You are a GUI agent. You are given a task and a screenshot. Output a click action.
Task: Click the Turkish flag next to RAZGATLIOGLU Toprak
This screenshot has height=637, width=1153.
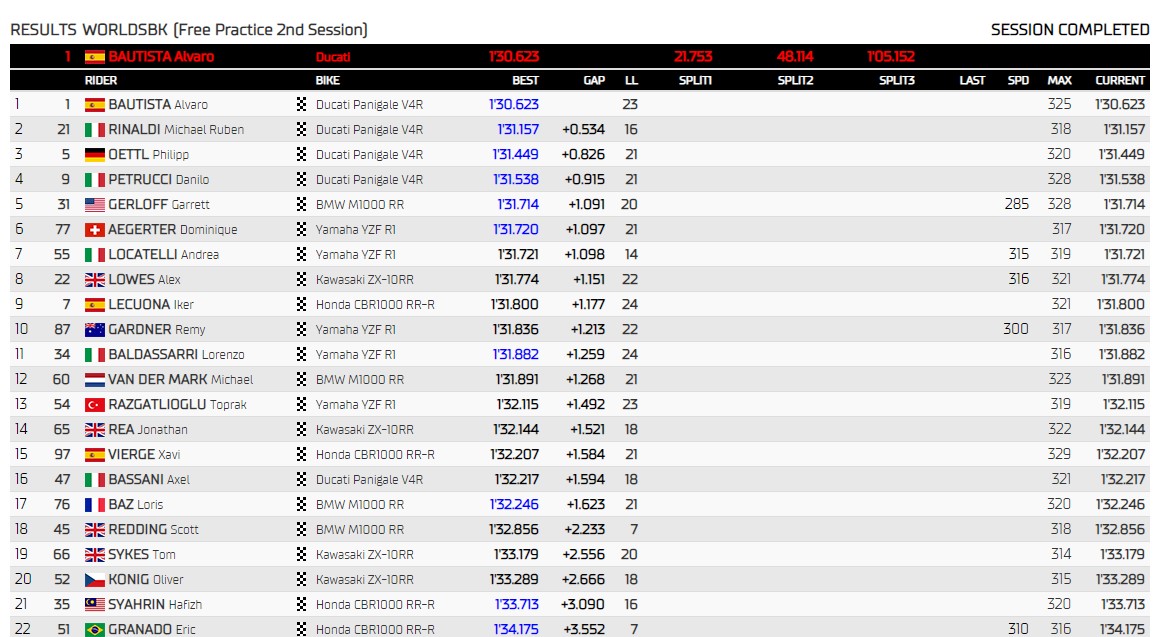coord(95,404)
